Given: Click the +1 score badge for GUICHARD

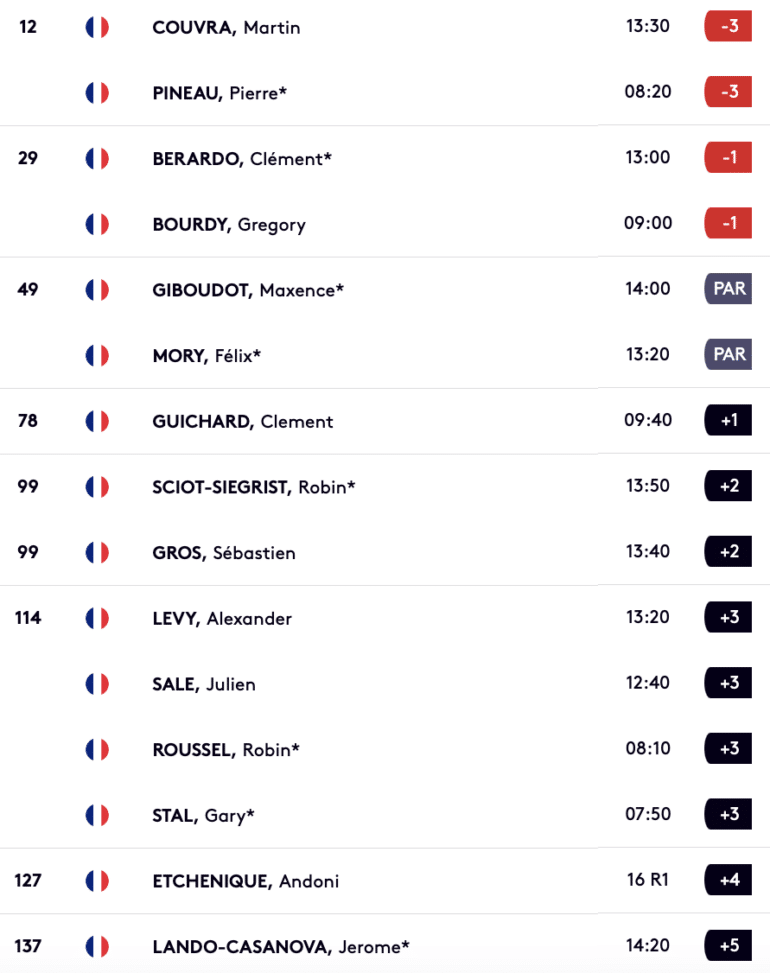Looking at the screenshot, I should tap(728, 420).
